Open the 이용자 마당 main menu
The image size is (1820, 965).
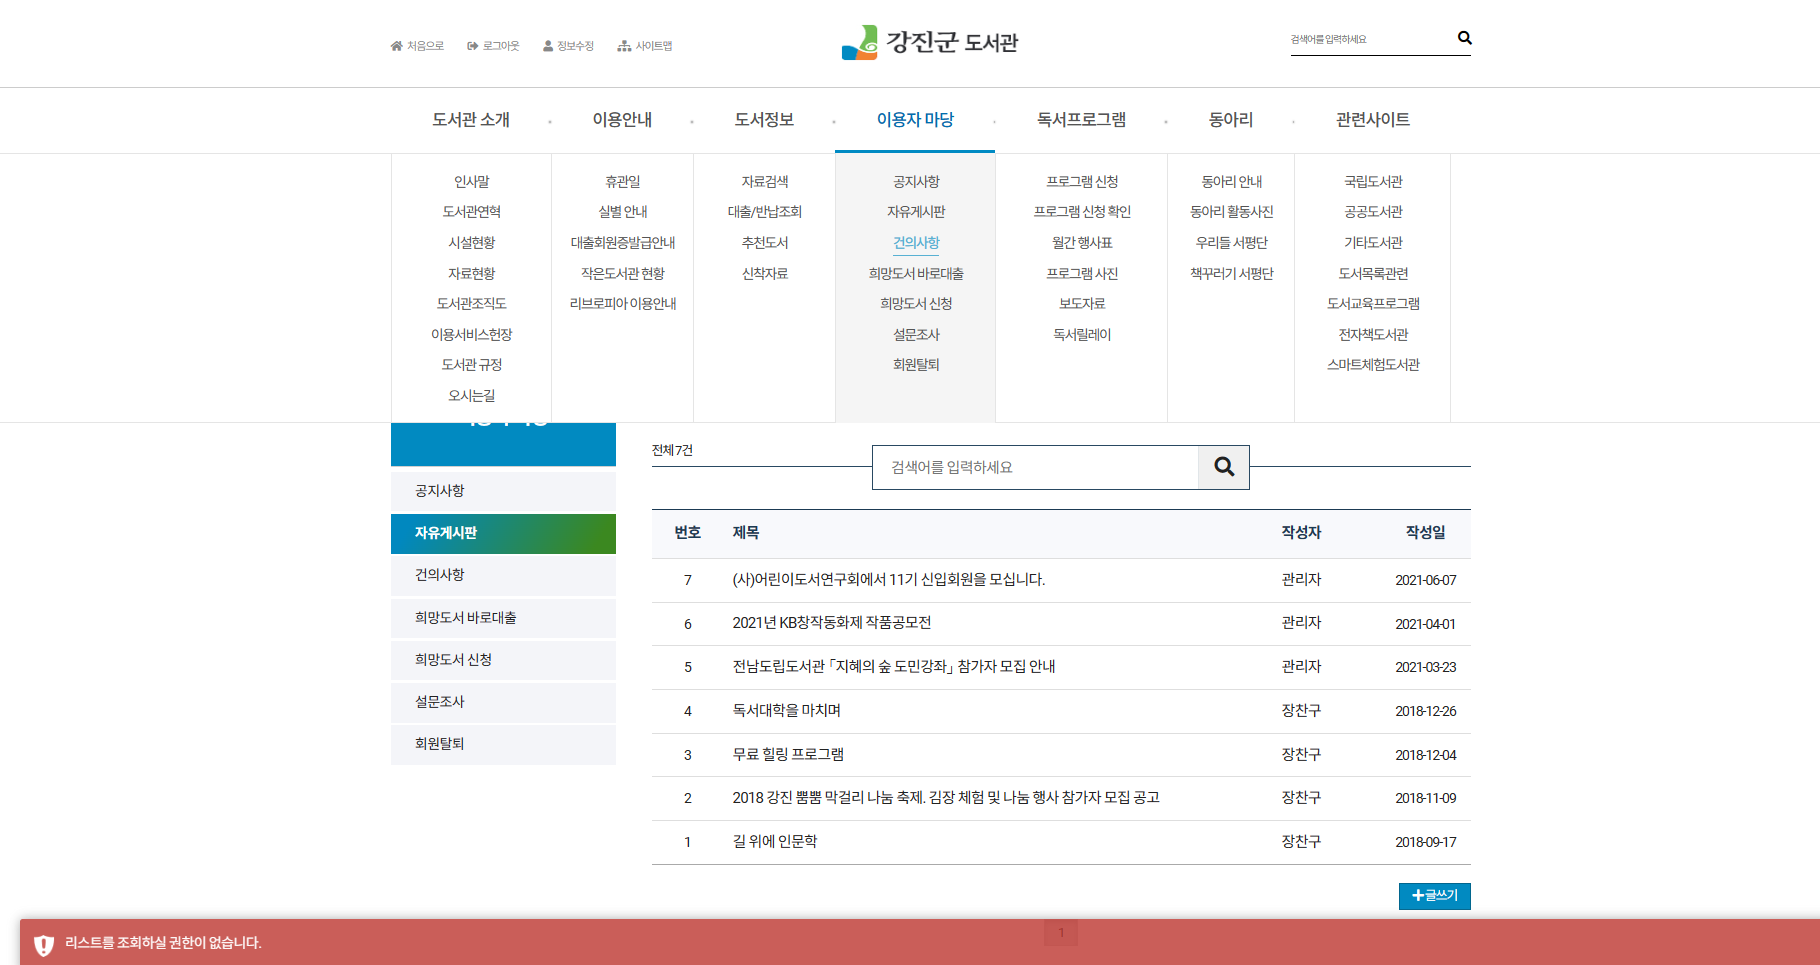[x=915, y=120]
